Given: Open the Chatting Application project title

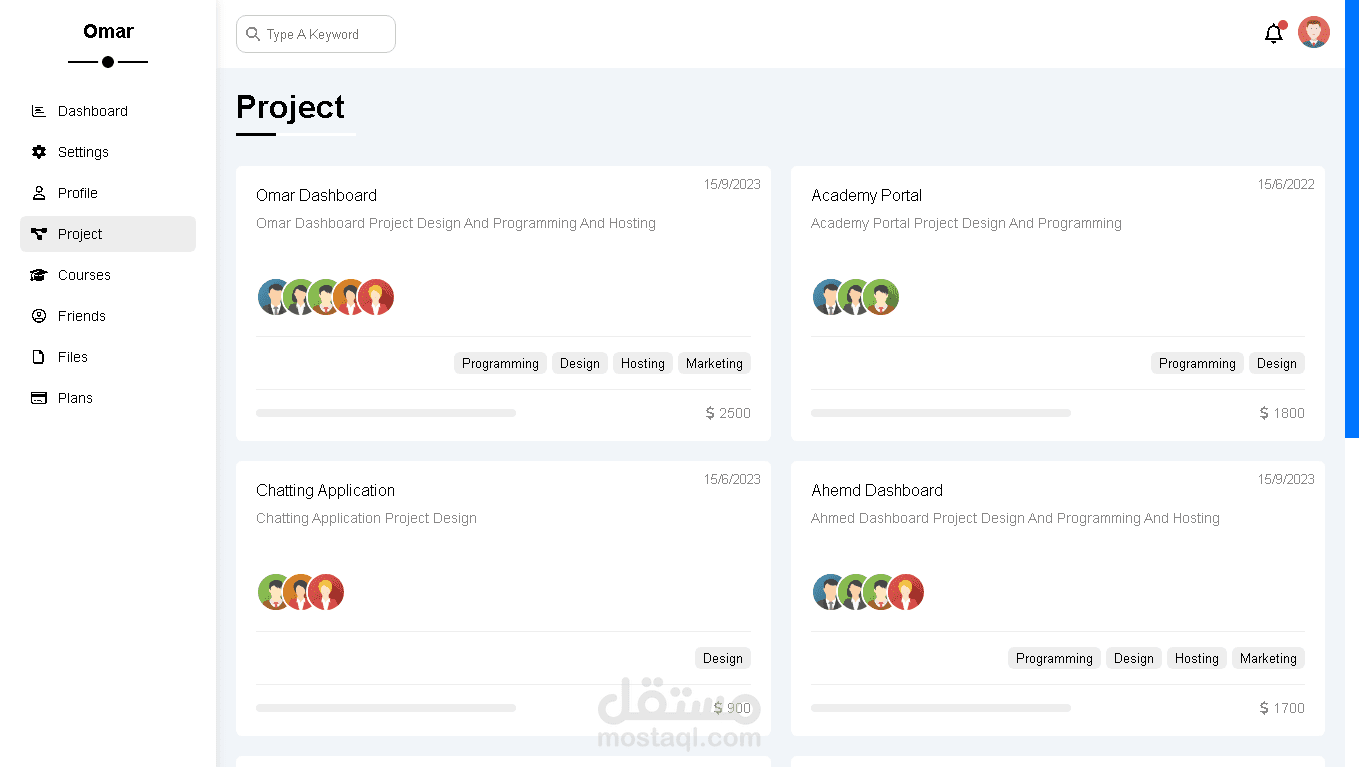Looking at the screenshot, I should (325, 490).
